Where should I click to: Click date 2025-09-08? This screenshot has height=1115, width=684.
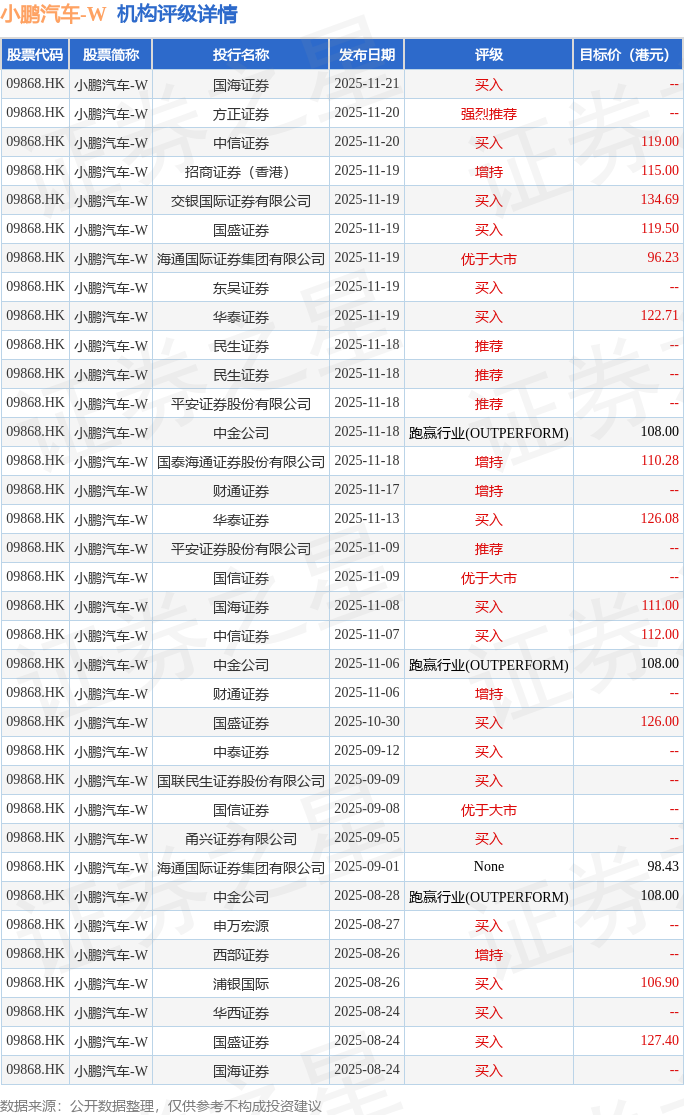367,809
